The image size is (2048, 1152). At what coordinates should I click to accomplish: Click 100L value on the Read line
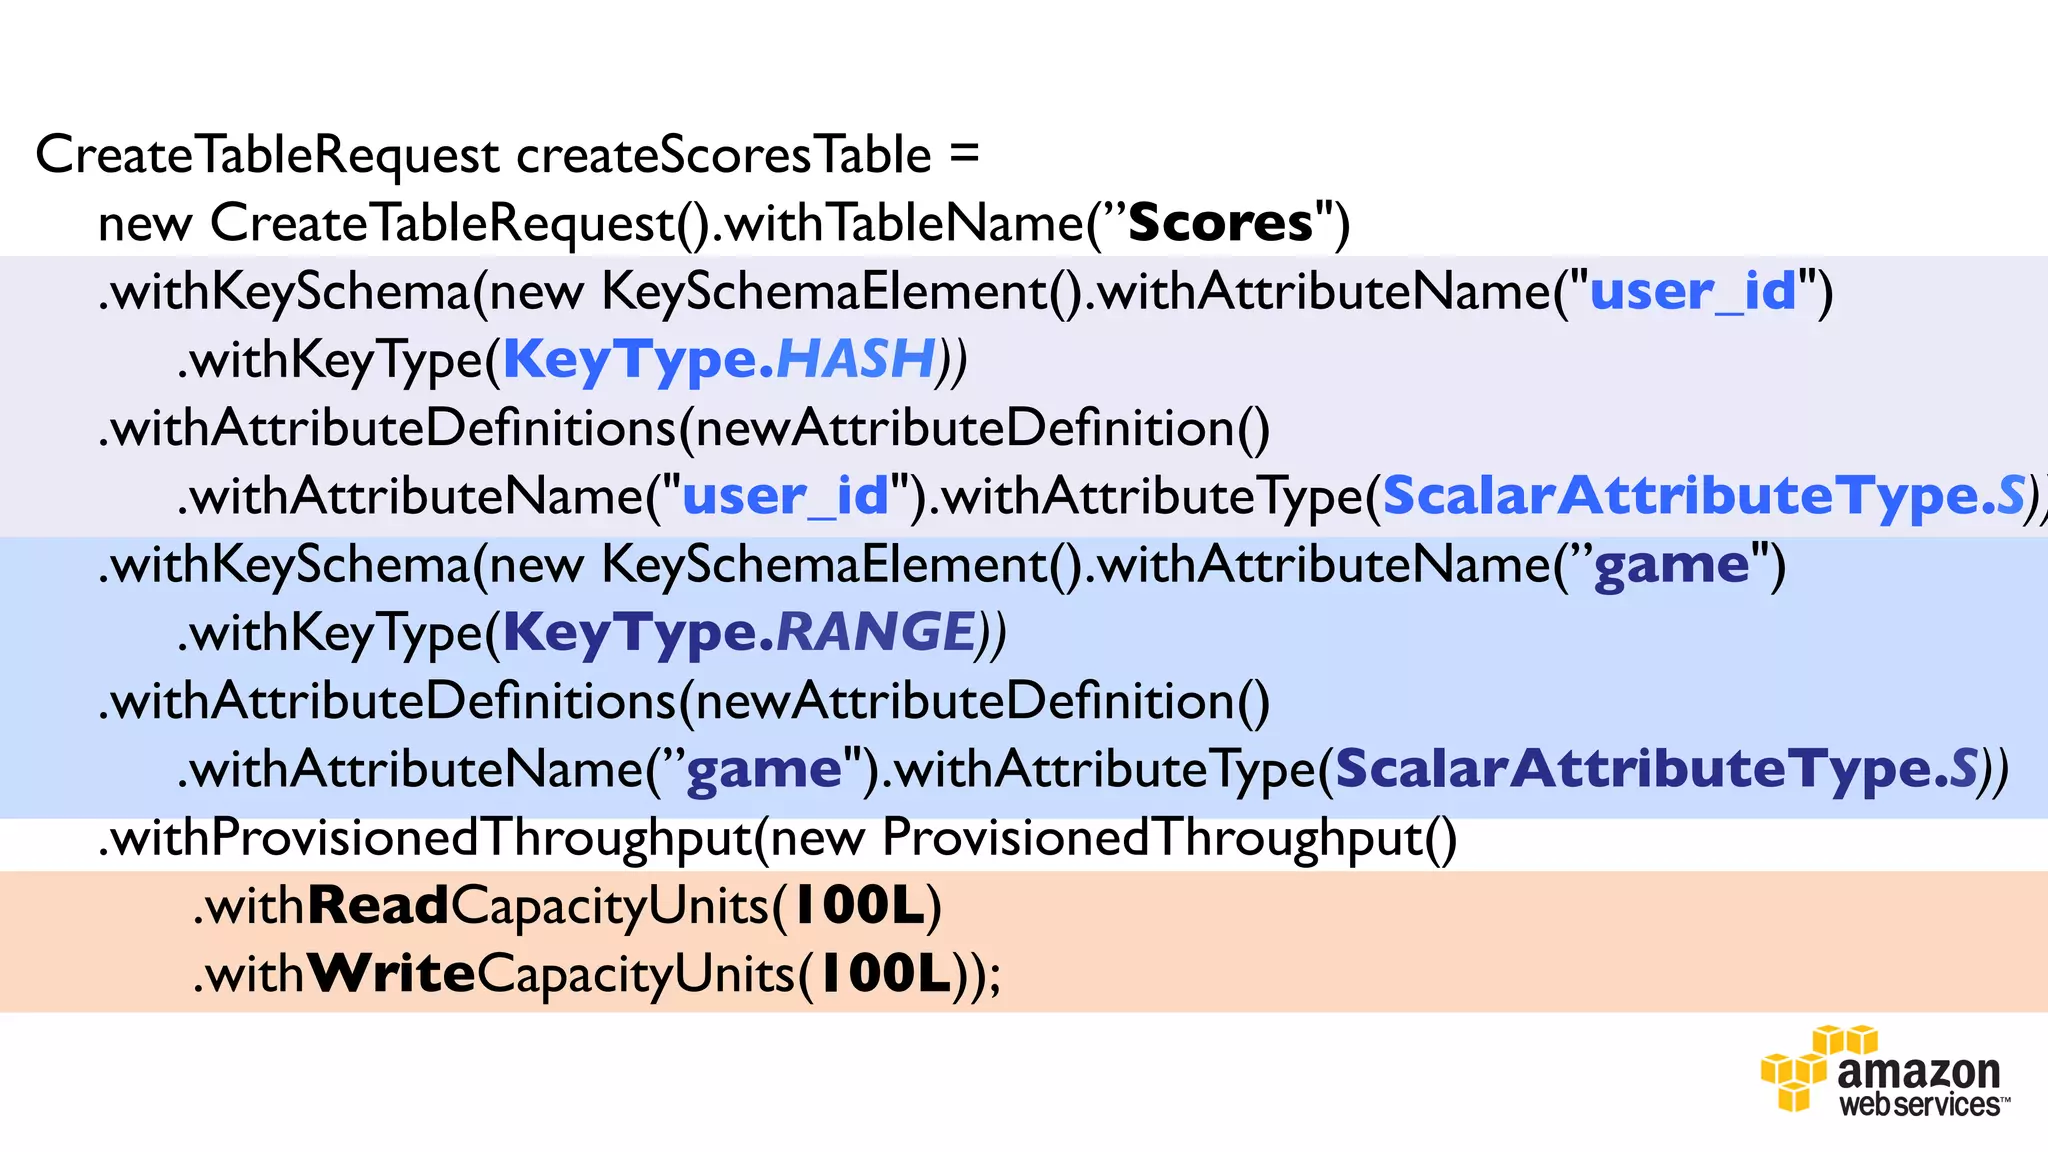point(859,906)
